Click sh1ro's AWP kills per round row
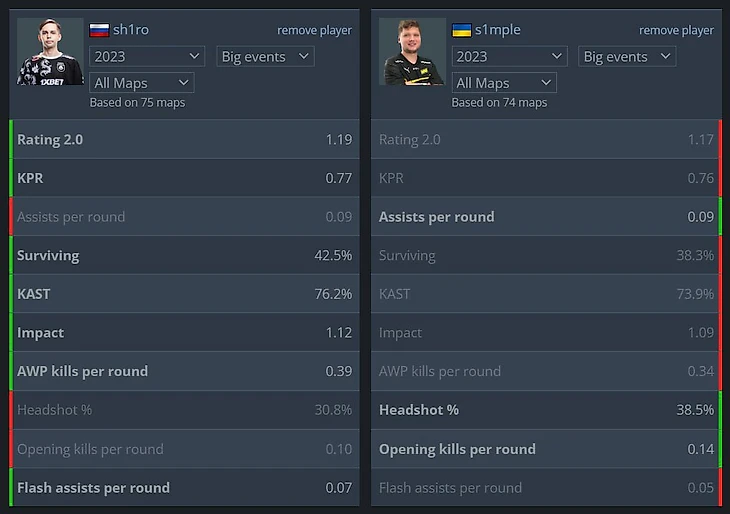This screenshot has width=730, height=514. point(184,371)
